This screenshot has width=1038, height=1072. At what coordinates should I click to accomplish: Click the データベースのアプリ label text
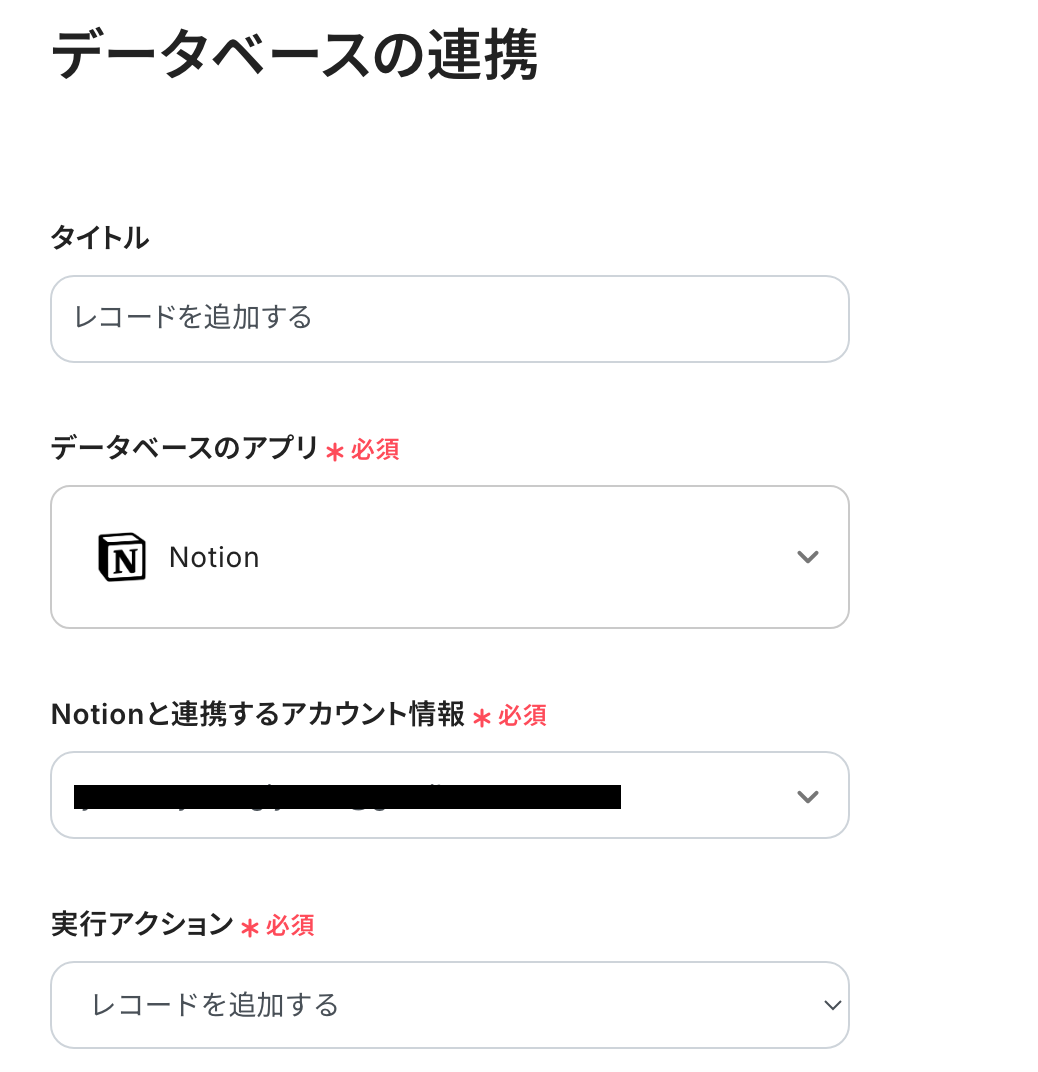[x=184, y=448]
